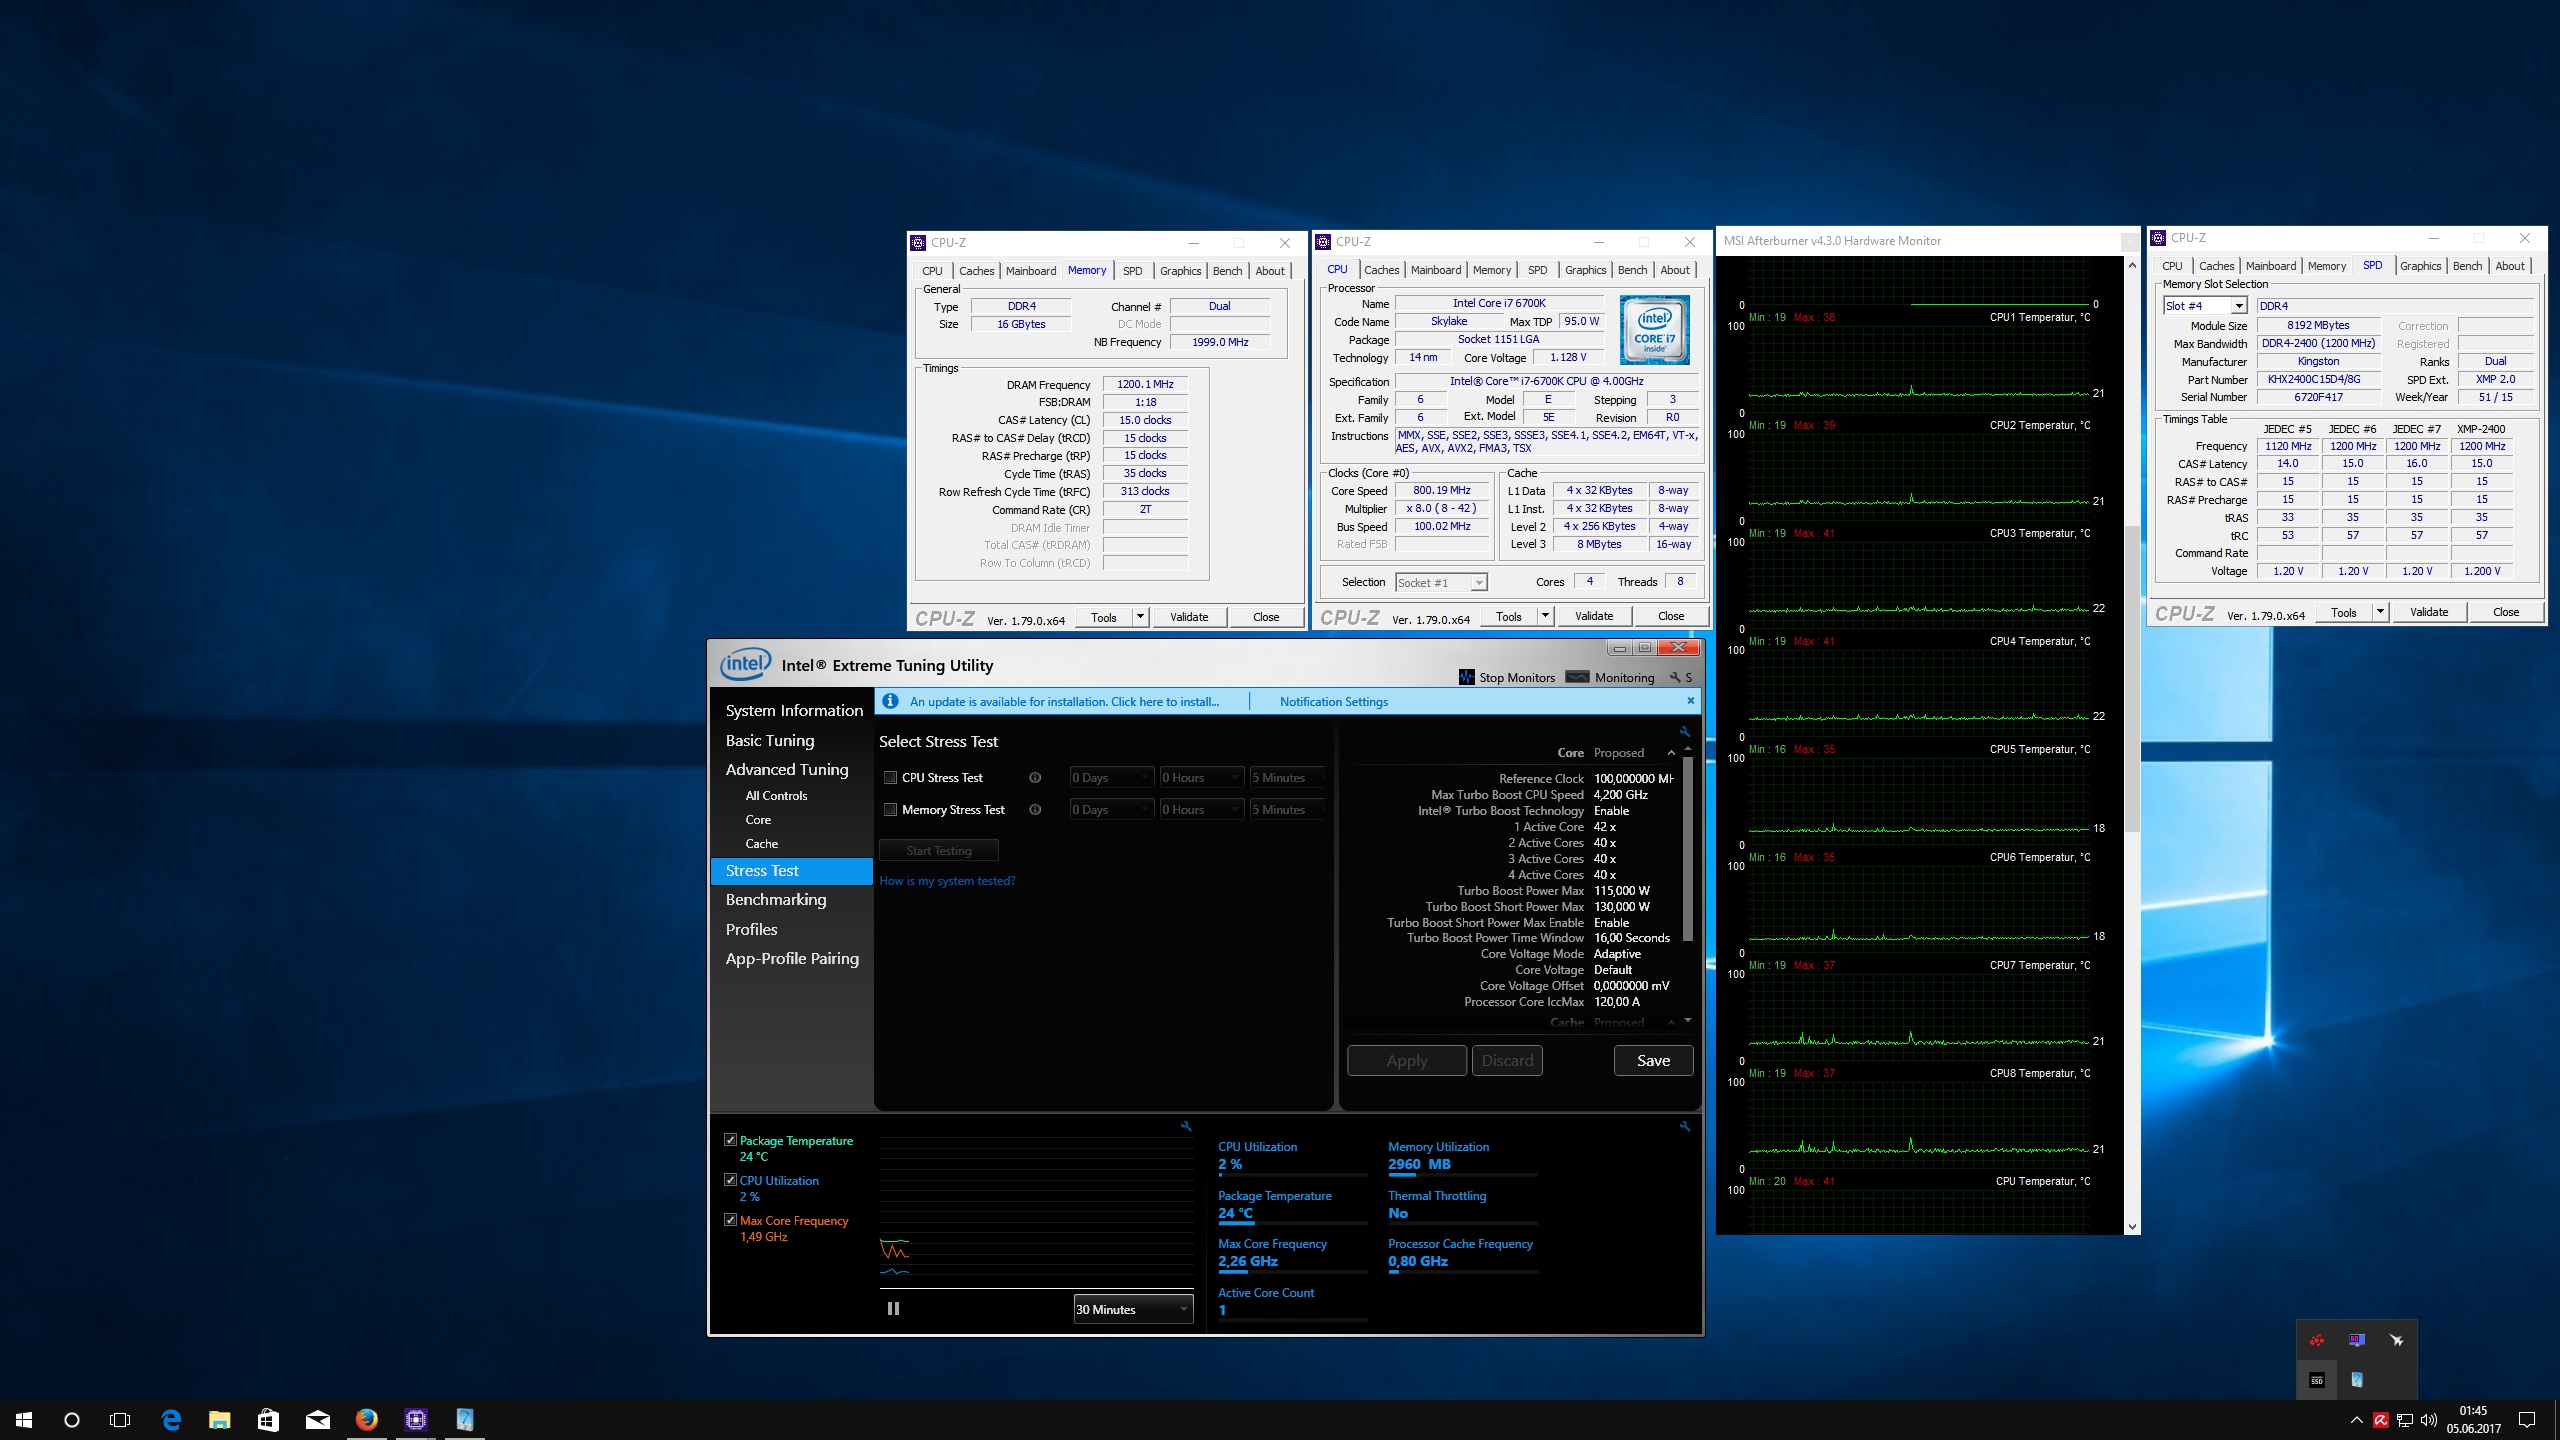Click info icon beside CPU Stress Test
2560x1440 pixels.
(x=1035, y=778)
